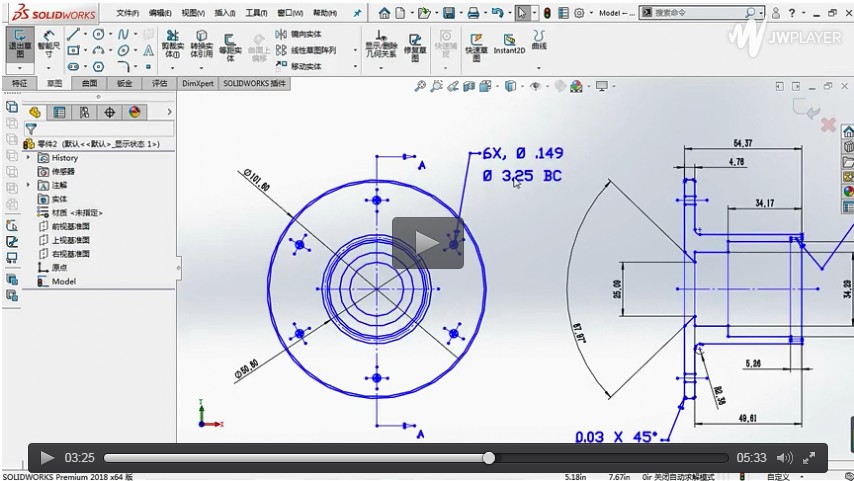Expand the History tree node
854x481 pixels.
(28, 158)
